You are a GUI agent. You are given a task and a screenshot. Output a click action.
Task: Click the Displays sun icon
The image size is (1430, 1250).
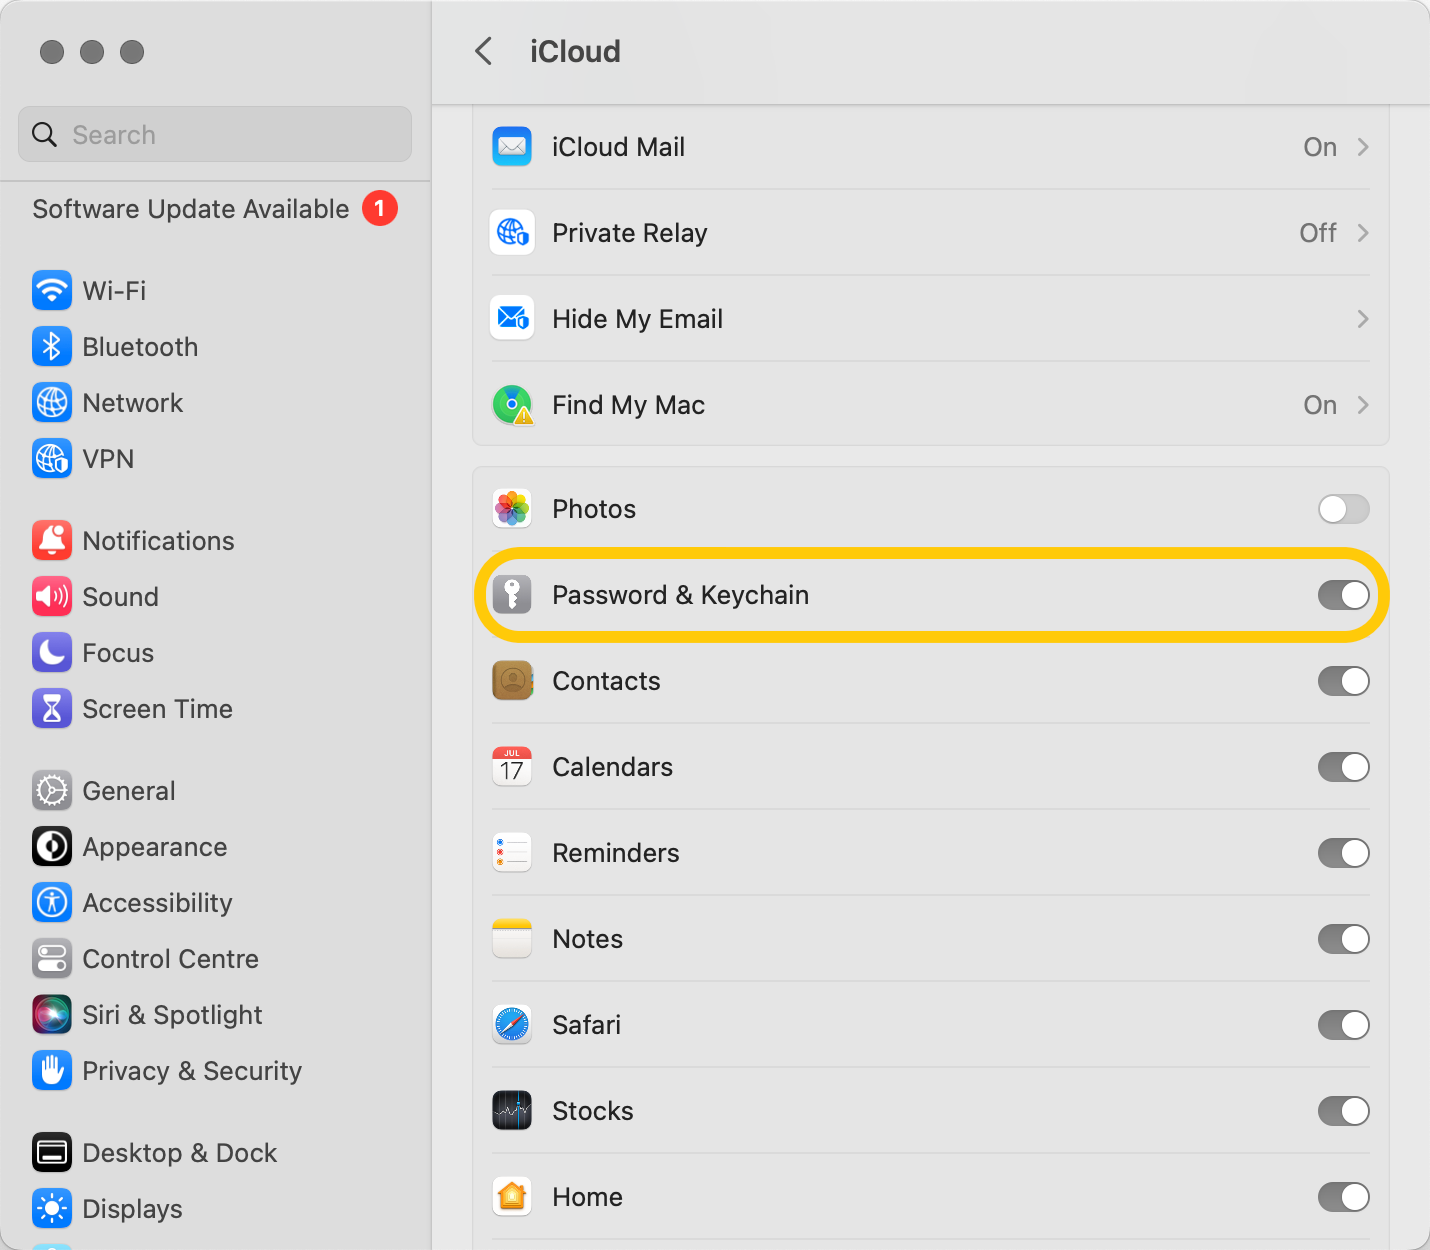(x=52, y=1209)
